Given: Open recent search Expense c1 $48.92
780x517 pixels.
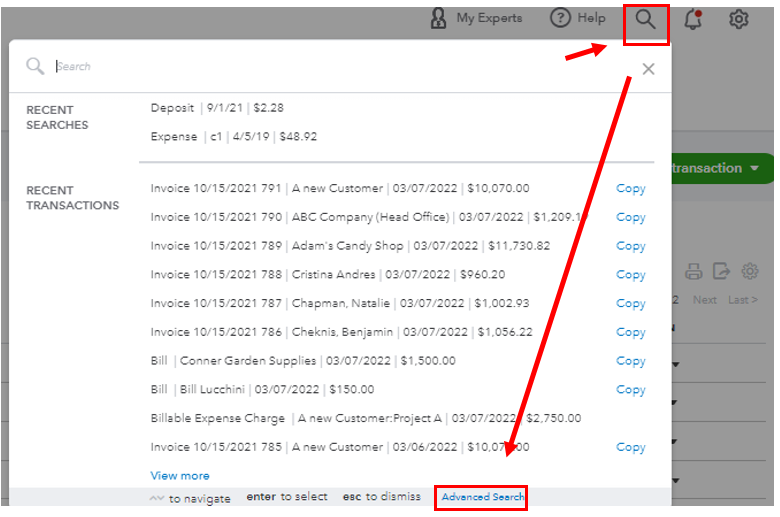Looking at the screenshot, I should (233, 137).
